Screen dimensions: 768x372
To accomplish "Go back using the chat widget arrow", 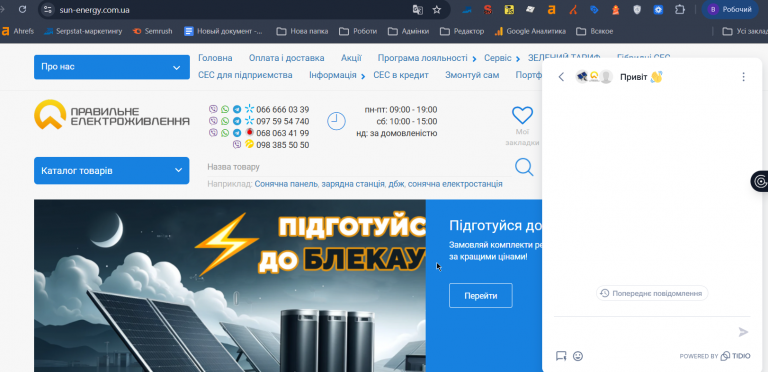I will pyautogui.click(x=561, y=77).
